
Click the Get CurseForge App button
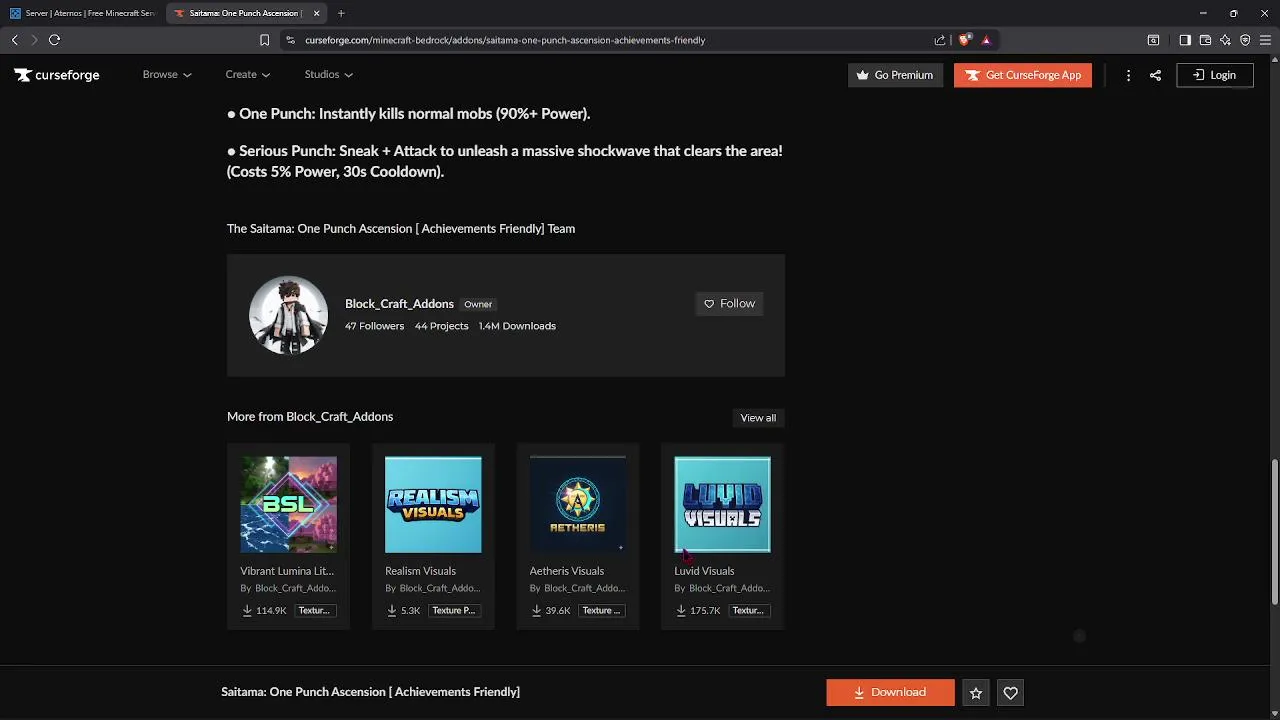click(1023, 75)
